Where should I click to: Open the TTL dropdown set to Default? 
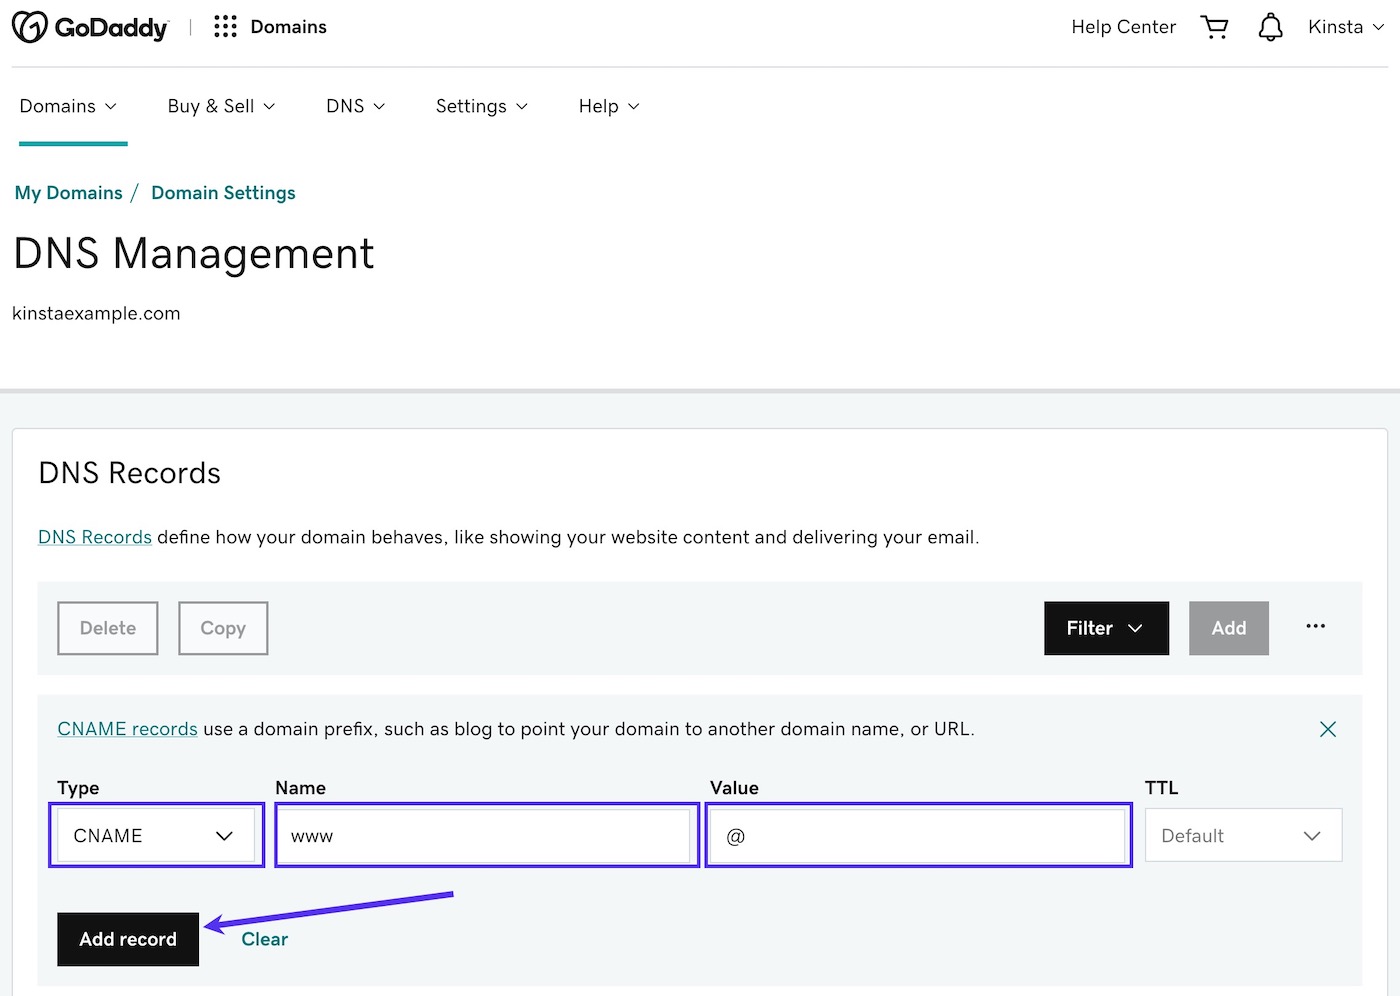point(1243,835)
